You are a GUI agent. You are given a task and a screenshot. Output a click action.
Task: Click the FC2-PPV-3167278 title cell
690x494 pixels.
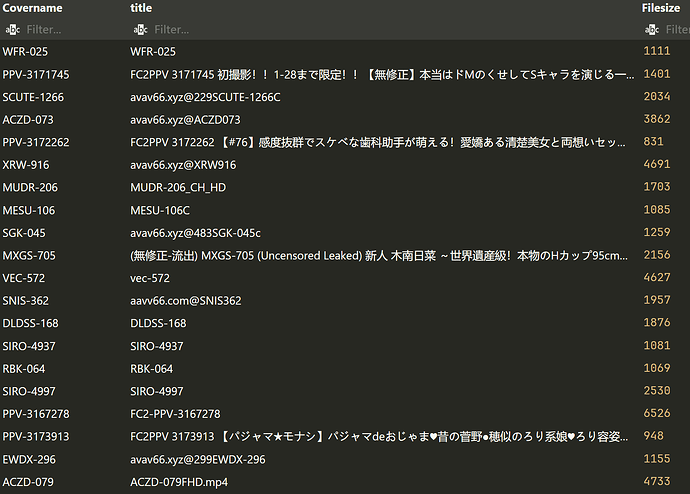click(175, 414)
